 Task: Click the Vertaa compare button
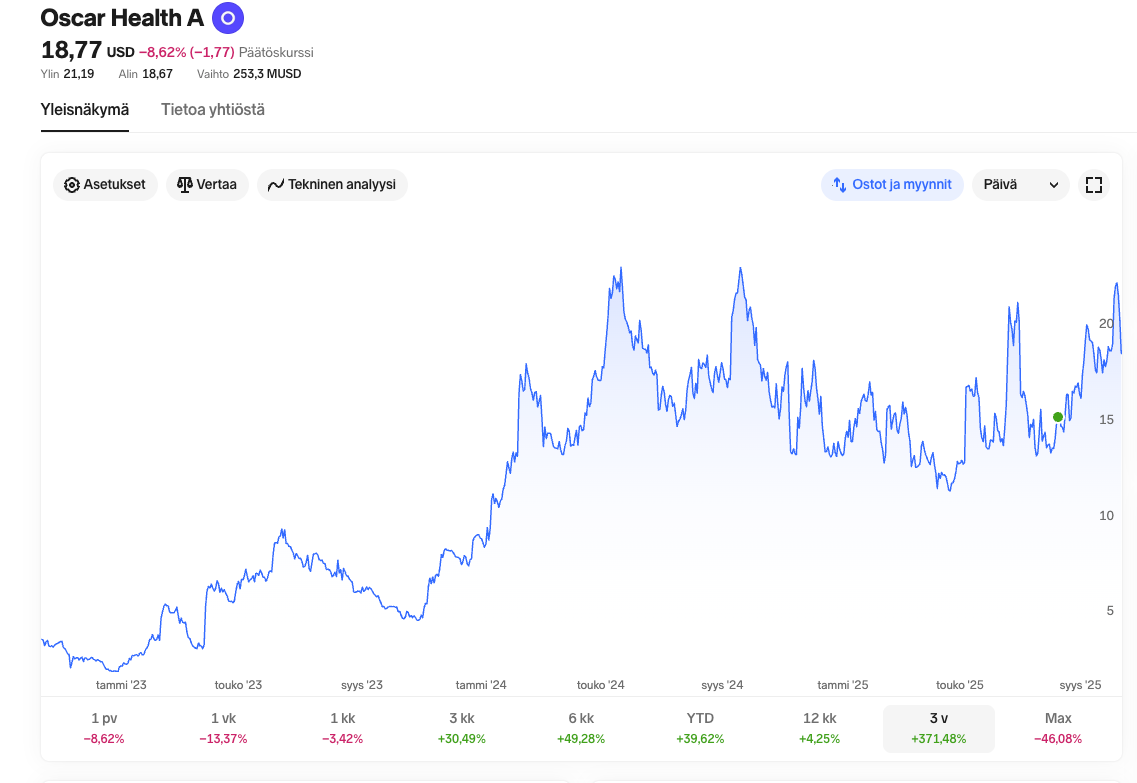click(x=207, y=185)
